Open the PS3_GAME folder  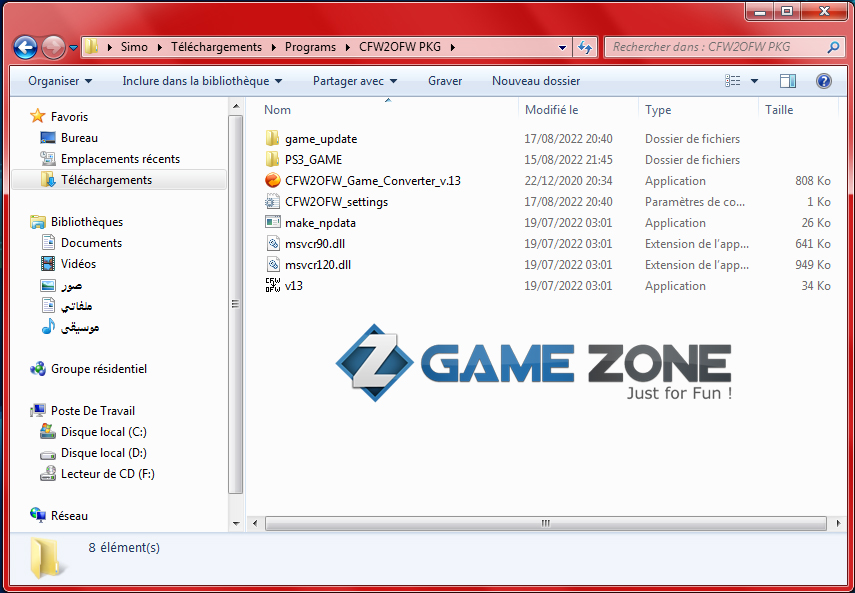click(313, 160)
